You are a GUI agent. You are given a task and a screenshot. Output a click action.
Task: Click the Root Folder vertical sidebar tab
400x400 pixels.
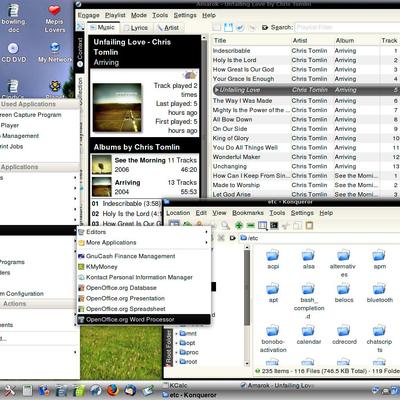click(x=169, y=348)
